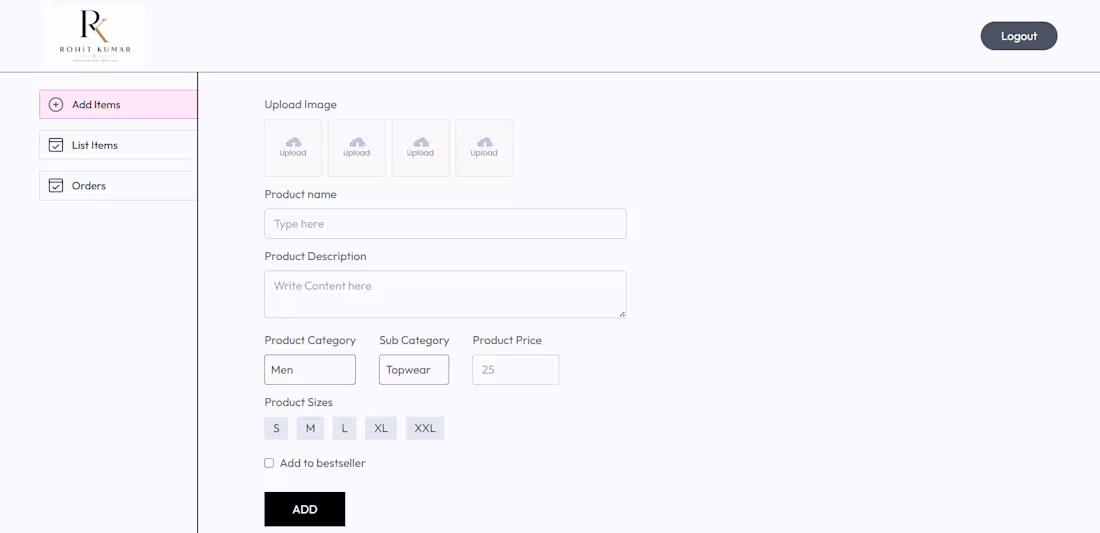Click the checklist icon beside Orders
The image size is (1100, 533).
(x=55, y=186)
